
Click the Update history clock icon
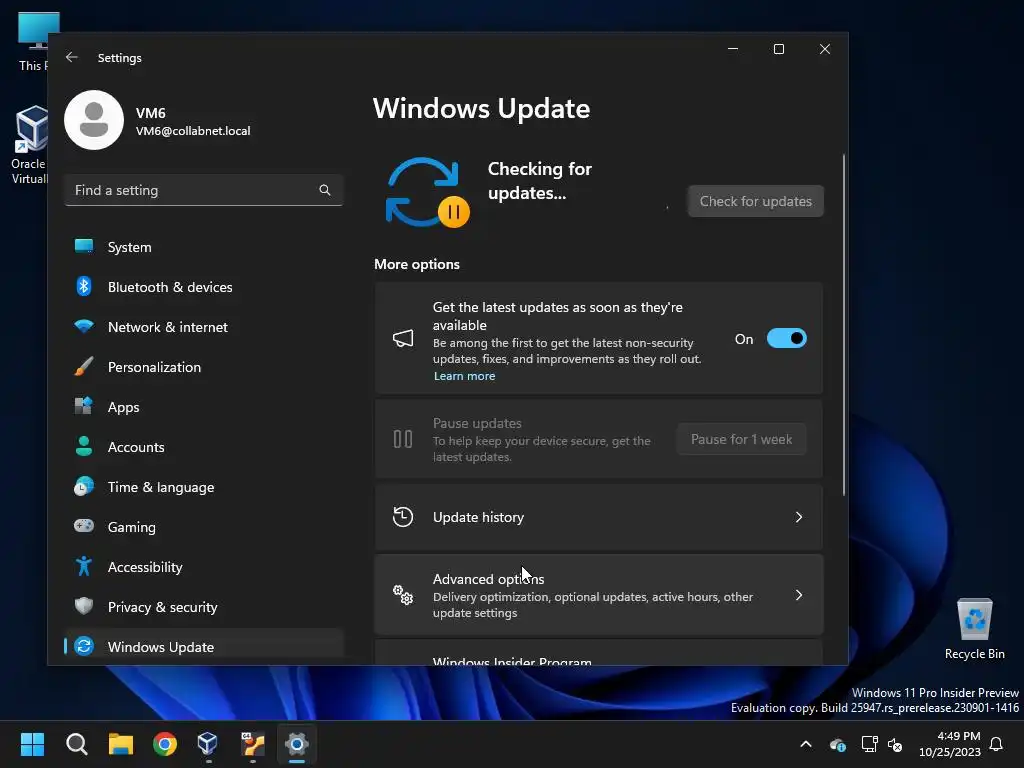[403, 517]
